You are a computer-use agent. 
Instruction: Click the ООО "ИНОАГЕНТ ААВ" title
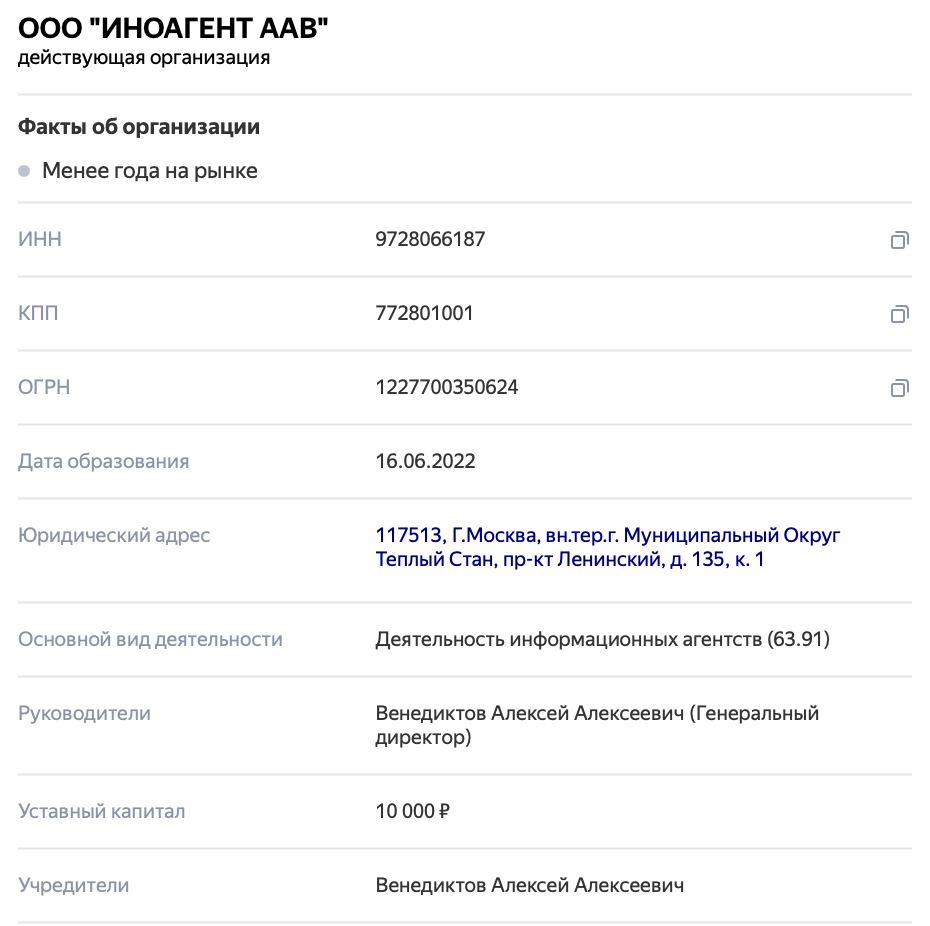(x=173, y=29)
